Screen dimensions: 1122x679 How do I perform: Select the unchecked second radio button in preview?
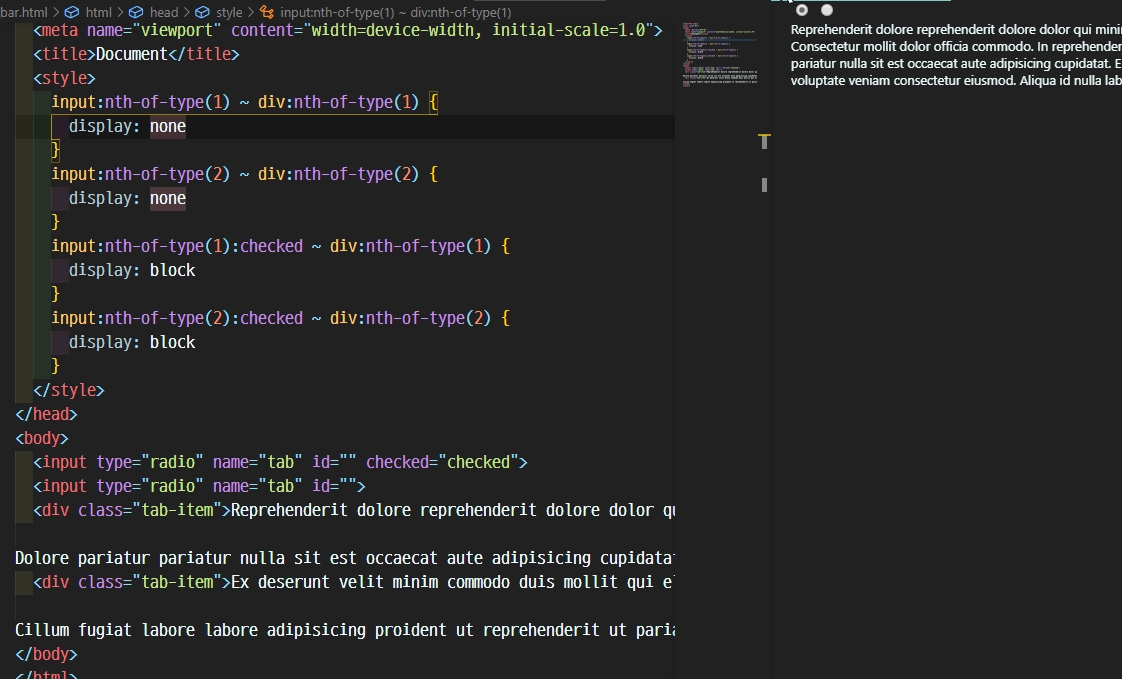[x=827, y=10]
